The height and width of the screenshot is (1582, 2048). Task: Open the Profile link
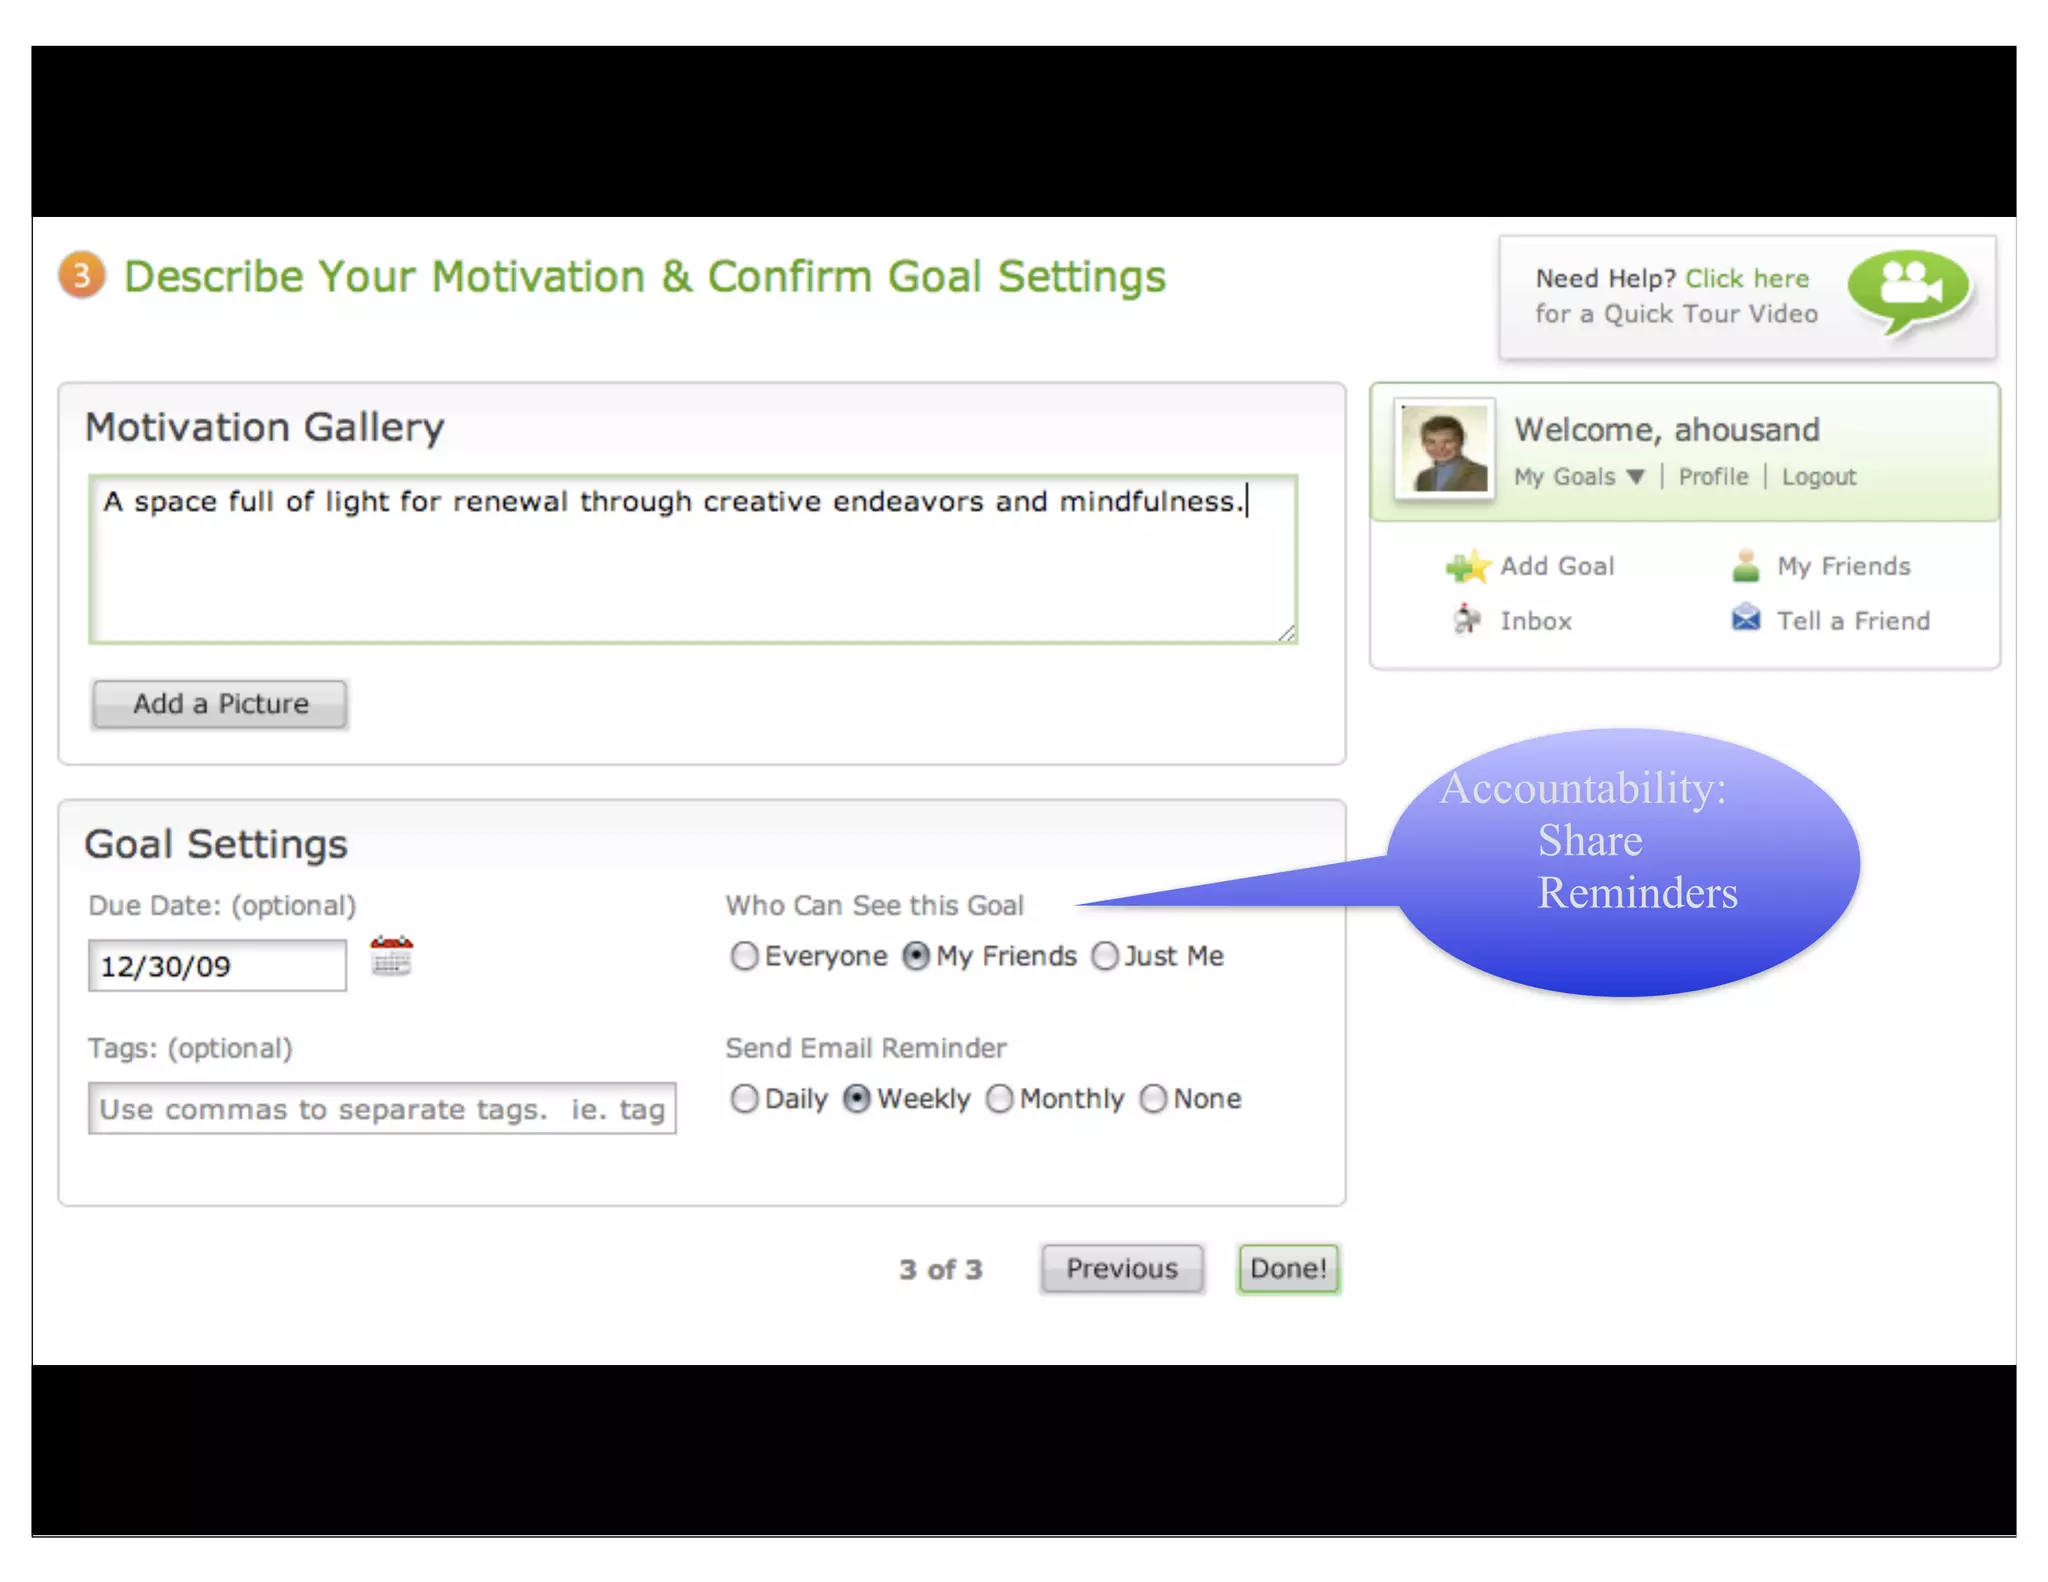pos(1713,477)
